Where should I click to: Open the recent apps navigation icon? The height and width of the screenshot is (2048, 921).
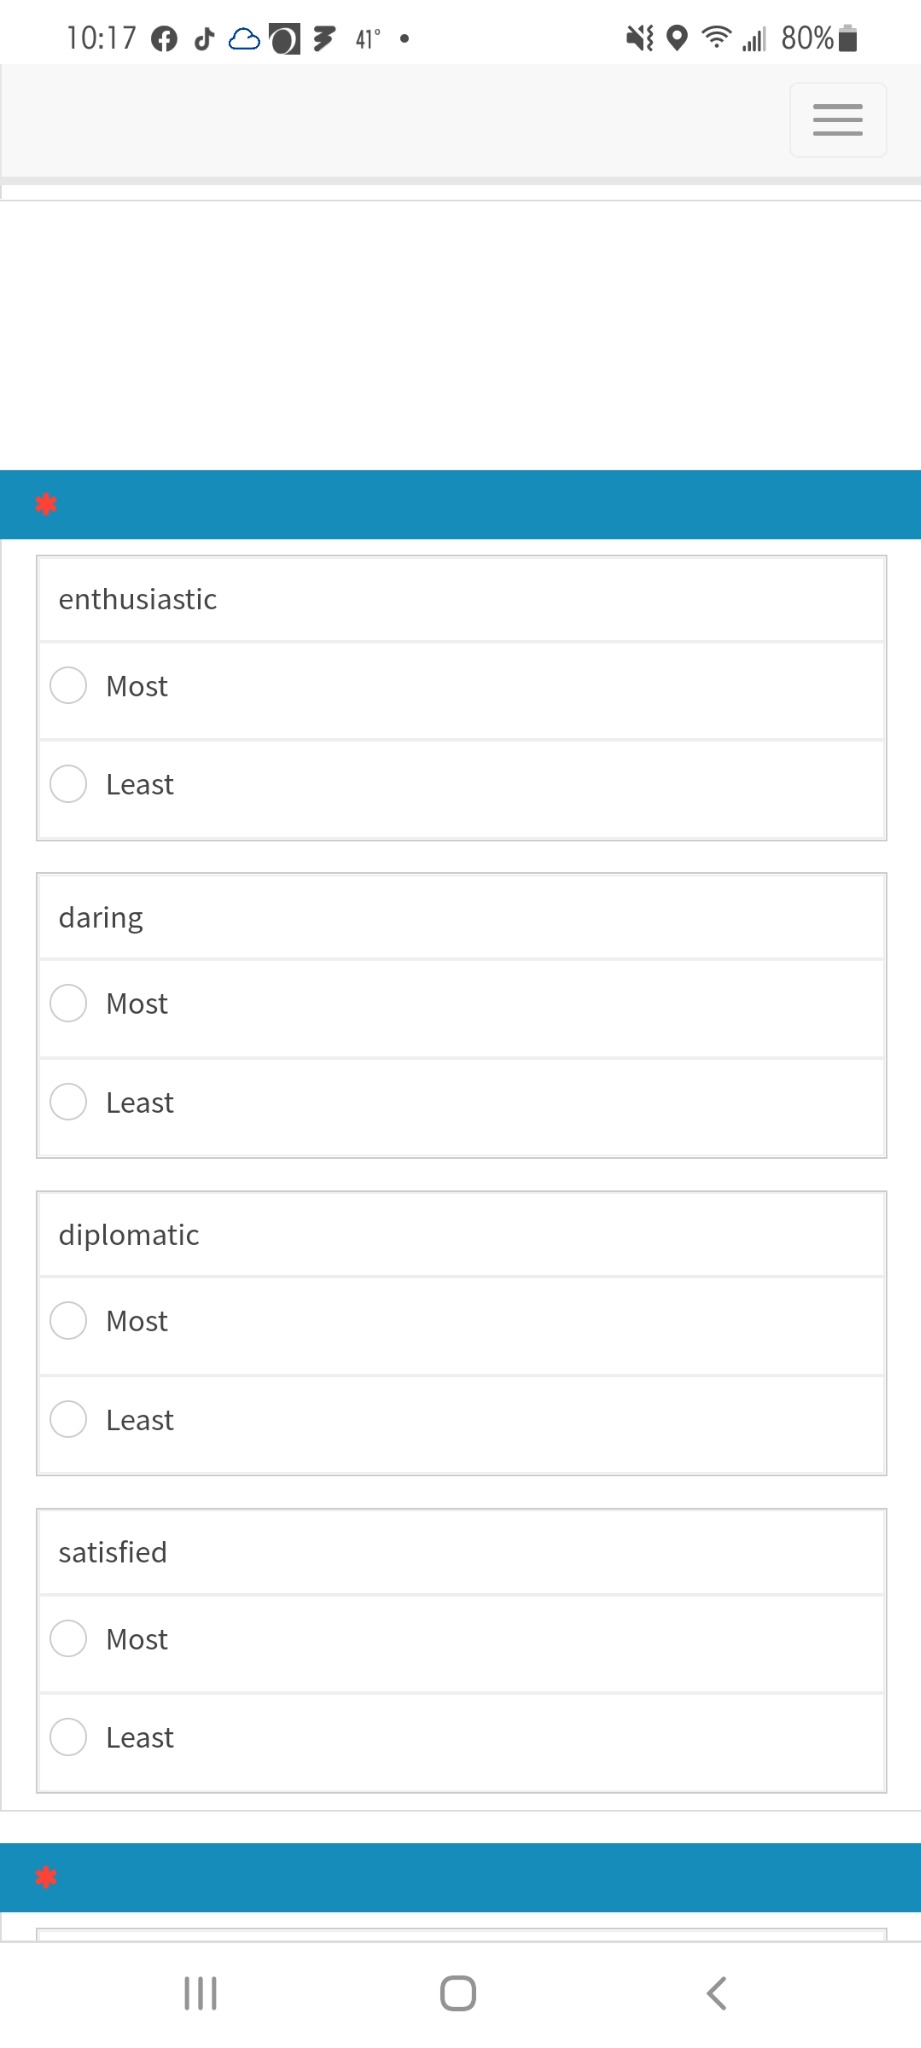pyautogui.click(x=200, y=1993)
